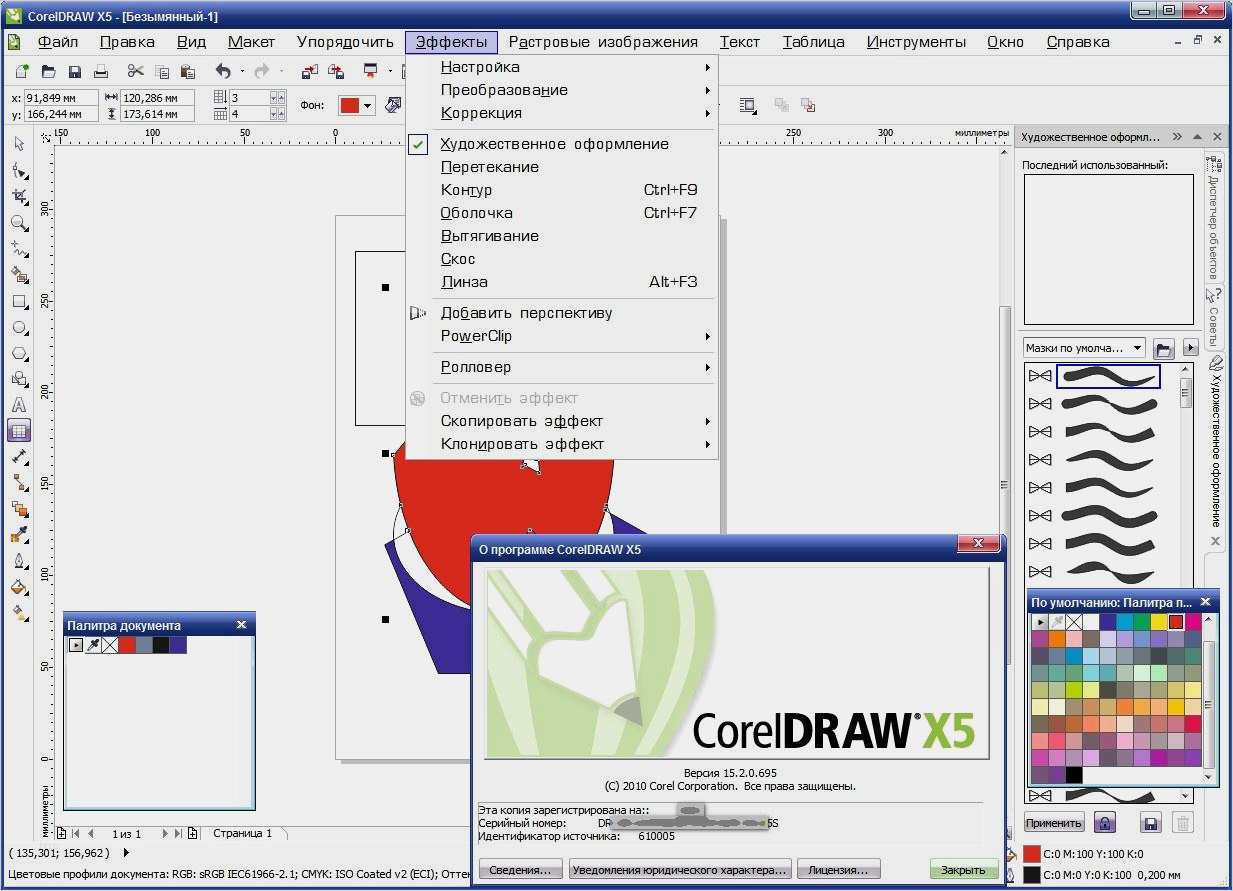This screenshot has width=1233, height=891.
Task: Pick the black swatch in the default palette
Action: (x=1074, y=775)
